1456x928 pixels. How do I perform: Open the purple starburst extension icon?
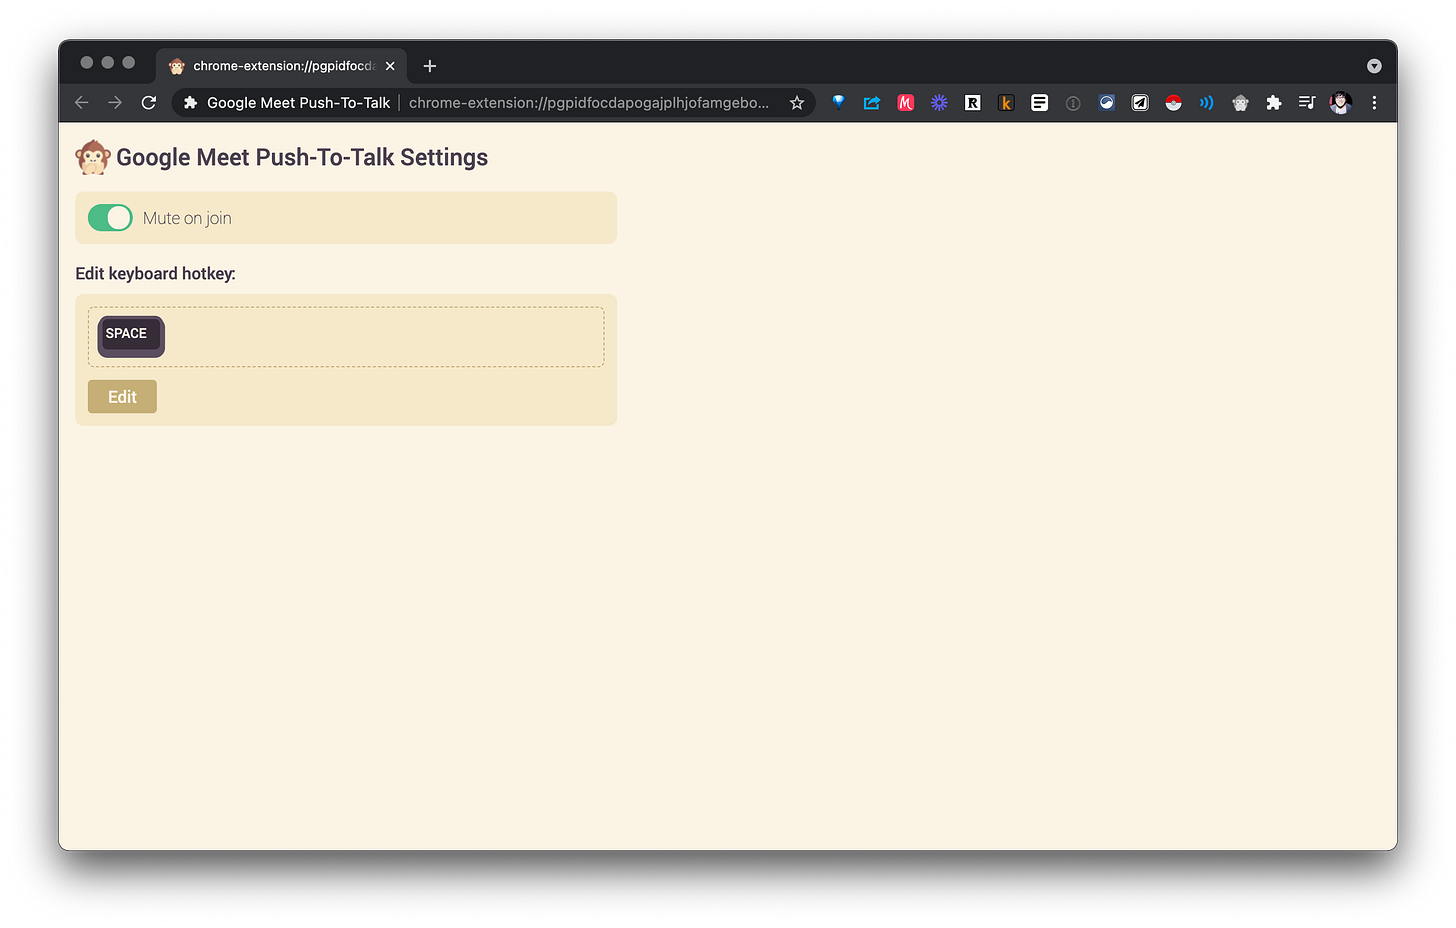[x=939, y=103]
